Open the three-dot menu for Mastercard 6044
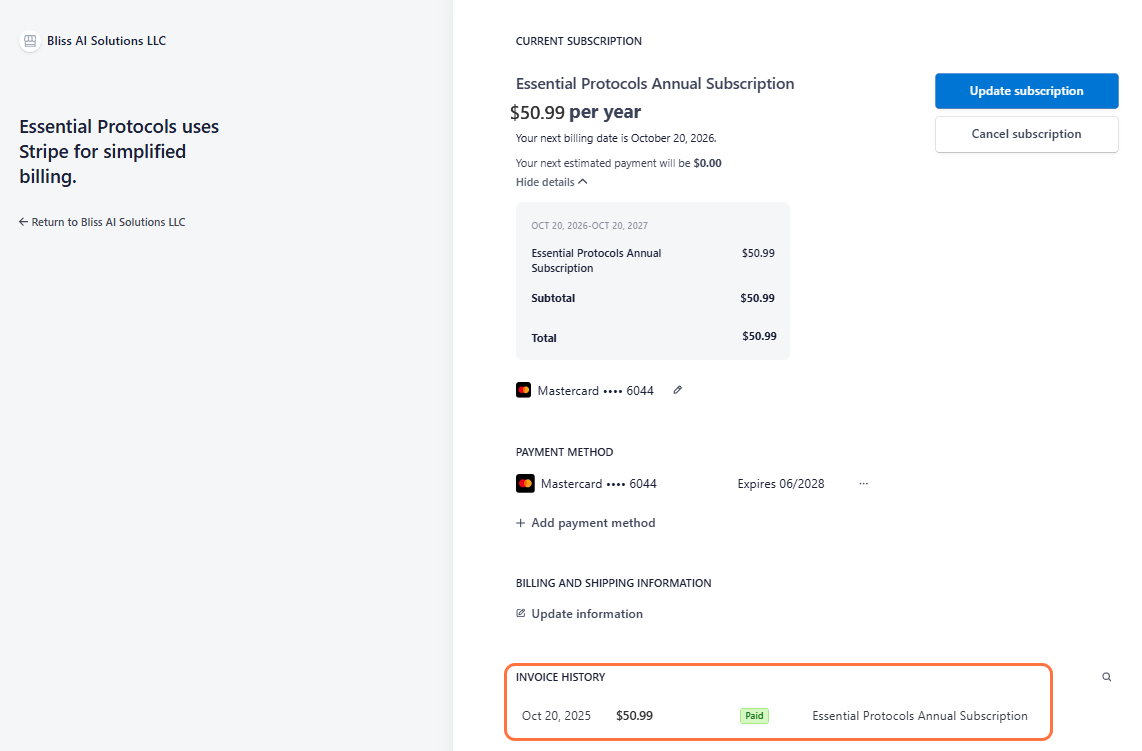The height and width of the screenshot is (751, 1142). pos(863,484)
